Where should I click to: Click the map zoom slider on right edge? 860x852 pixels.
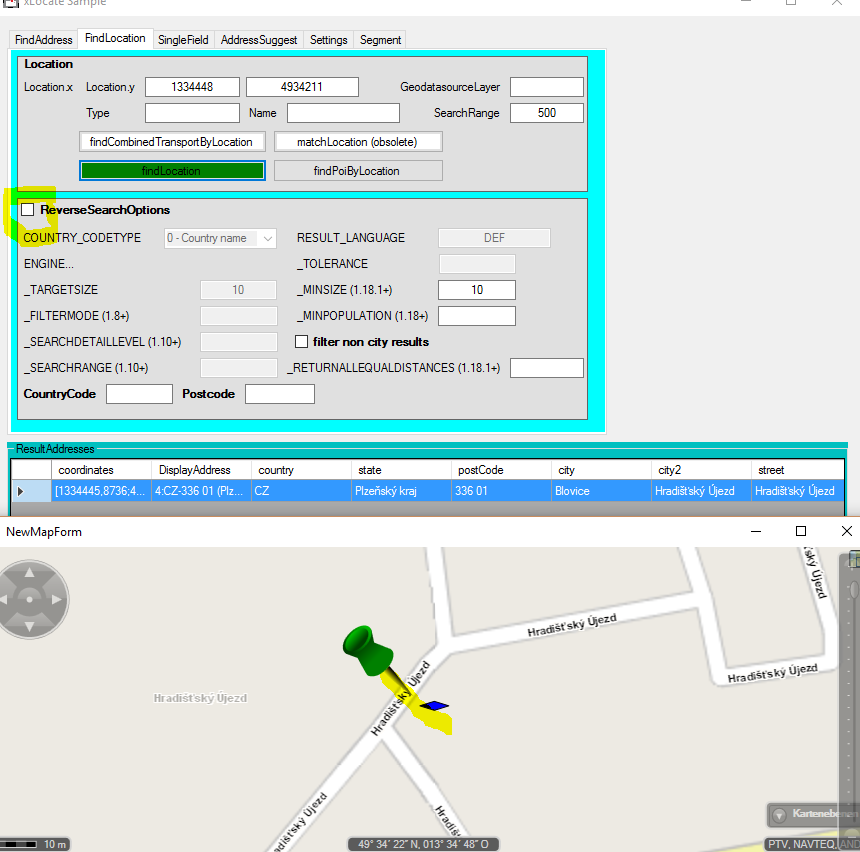click(853, 590)
